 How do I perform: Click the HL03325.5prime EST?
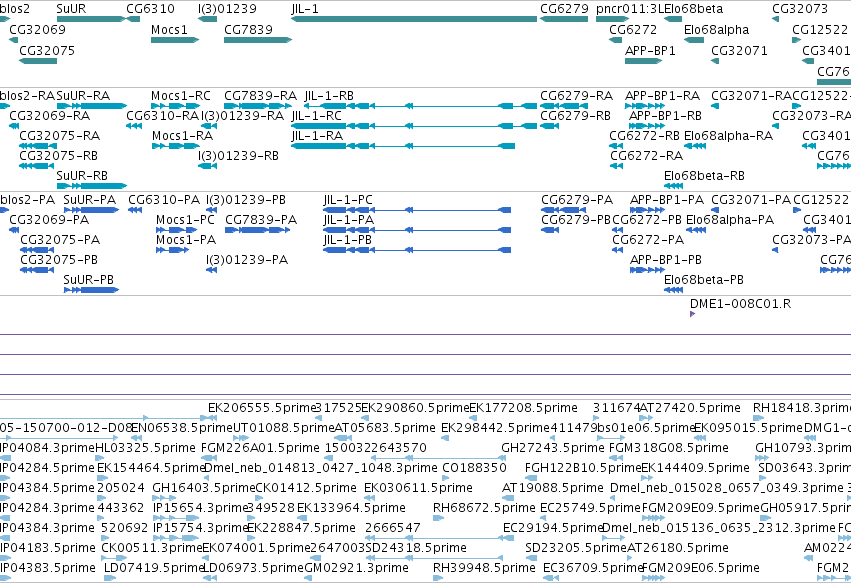click(x=145, y=448)
